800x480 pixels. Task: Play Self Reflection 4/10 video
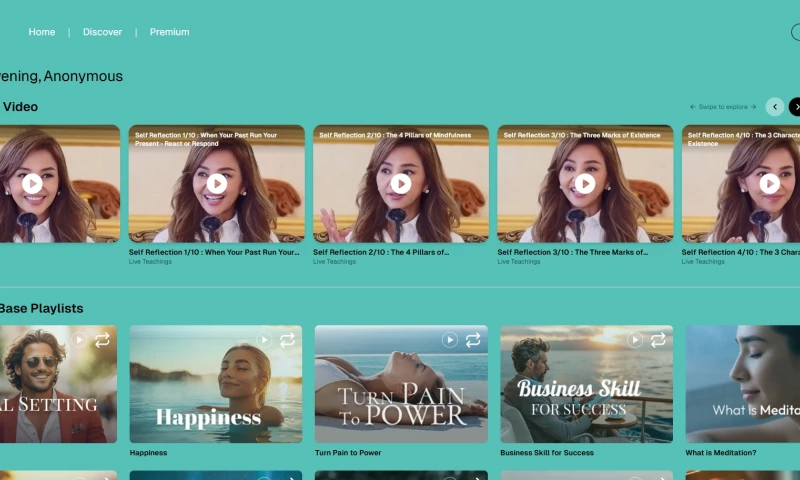tap(769, 184)
